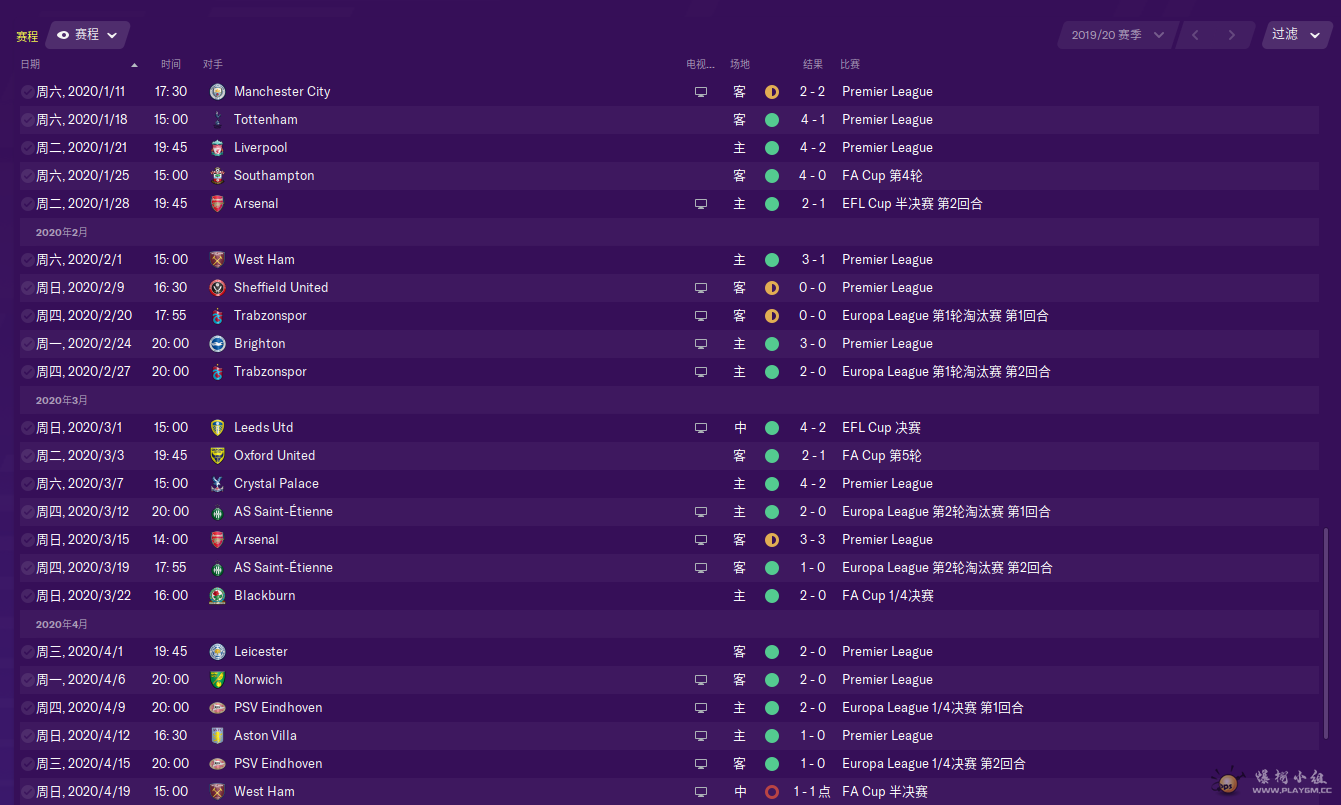Click the Aston Villa club badge
Viewport: 1341px width, 805px height.
tap(218, 735)
